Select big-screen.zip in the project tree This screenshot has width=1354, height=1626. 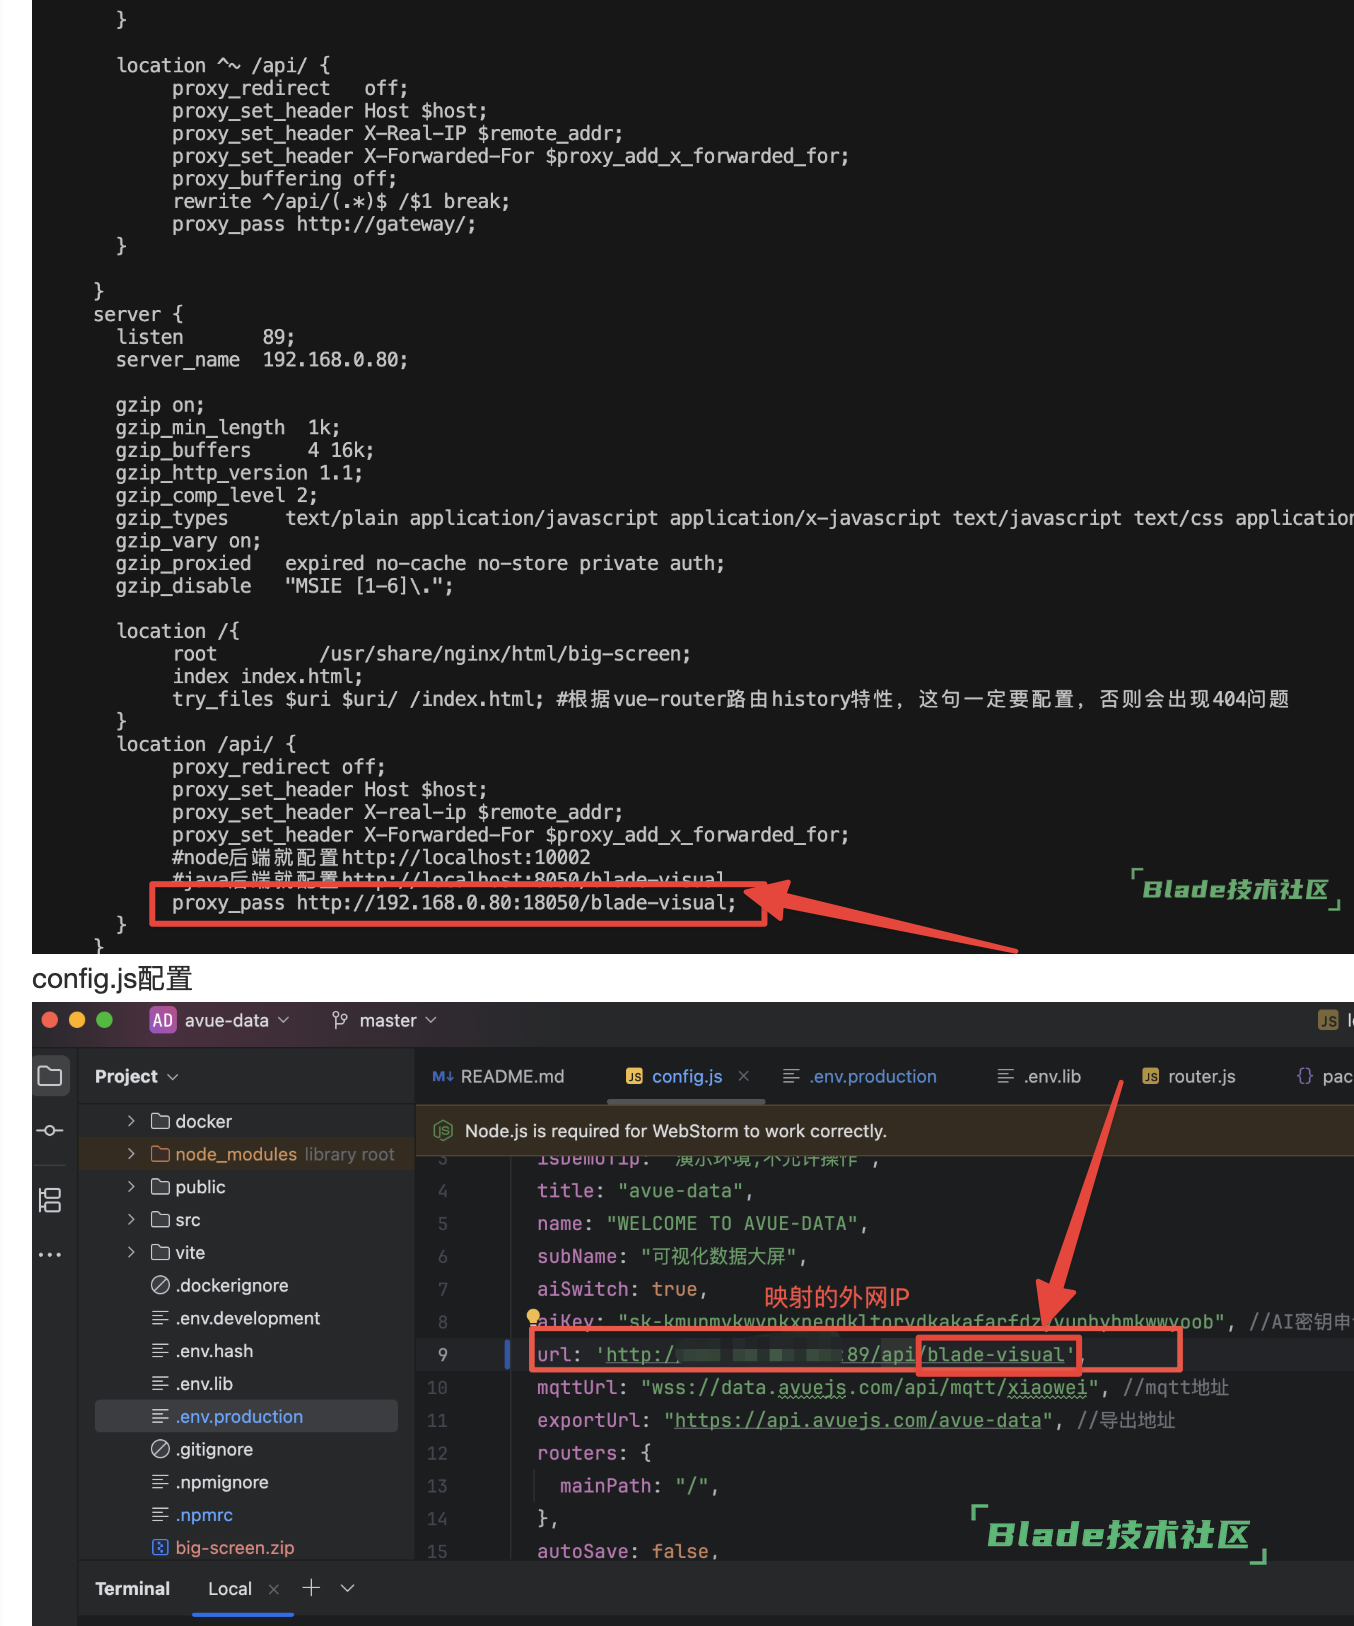coord(234,1547)
